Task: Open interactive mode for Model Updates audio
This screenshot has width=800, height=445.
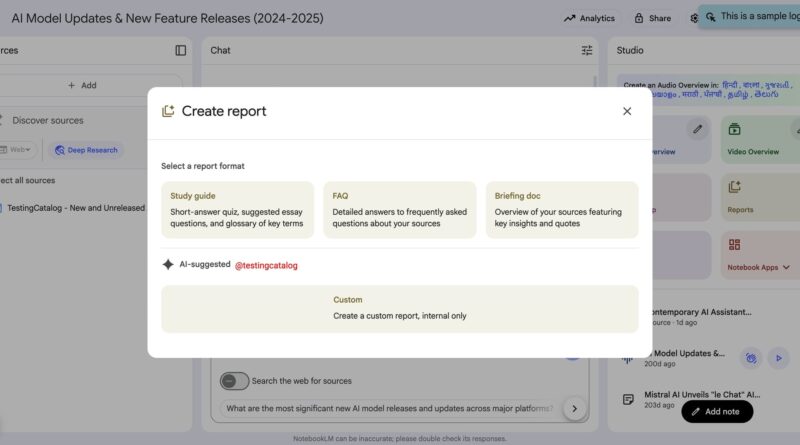Action: click(x=751, y=358)
